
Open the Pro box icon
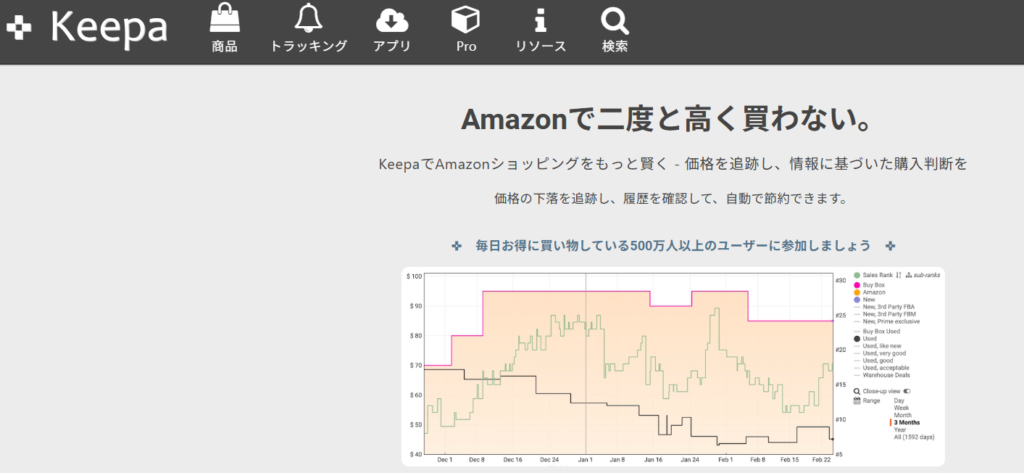466,18
